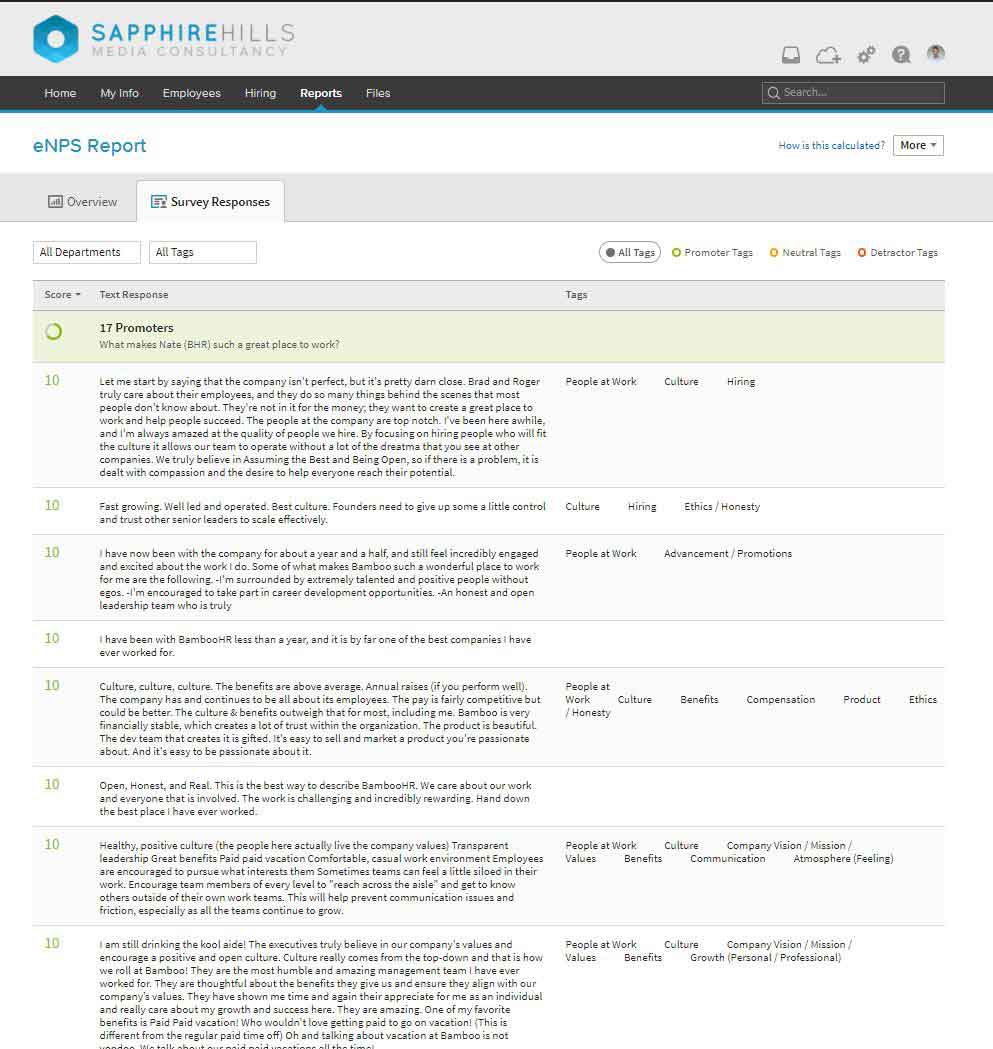The width and height of the screenshot is (993, 1049).
Task: Click the cloud add icon
Action: coord(828,55)
